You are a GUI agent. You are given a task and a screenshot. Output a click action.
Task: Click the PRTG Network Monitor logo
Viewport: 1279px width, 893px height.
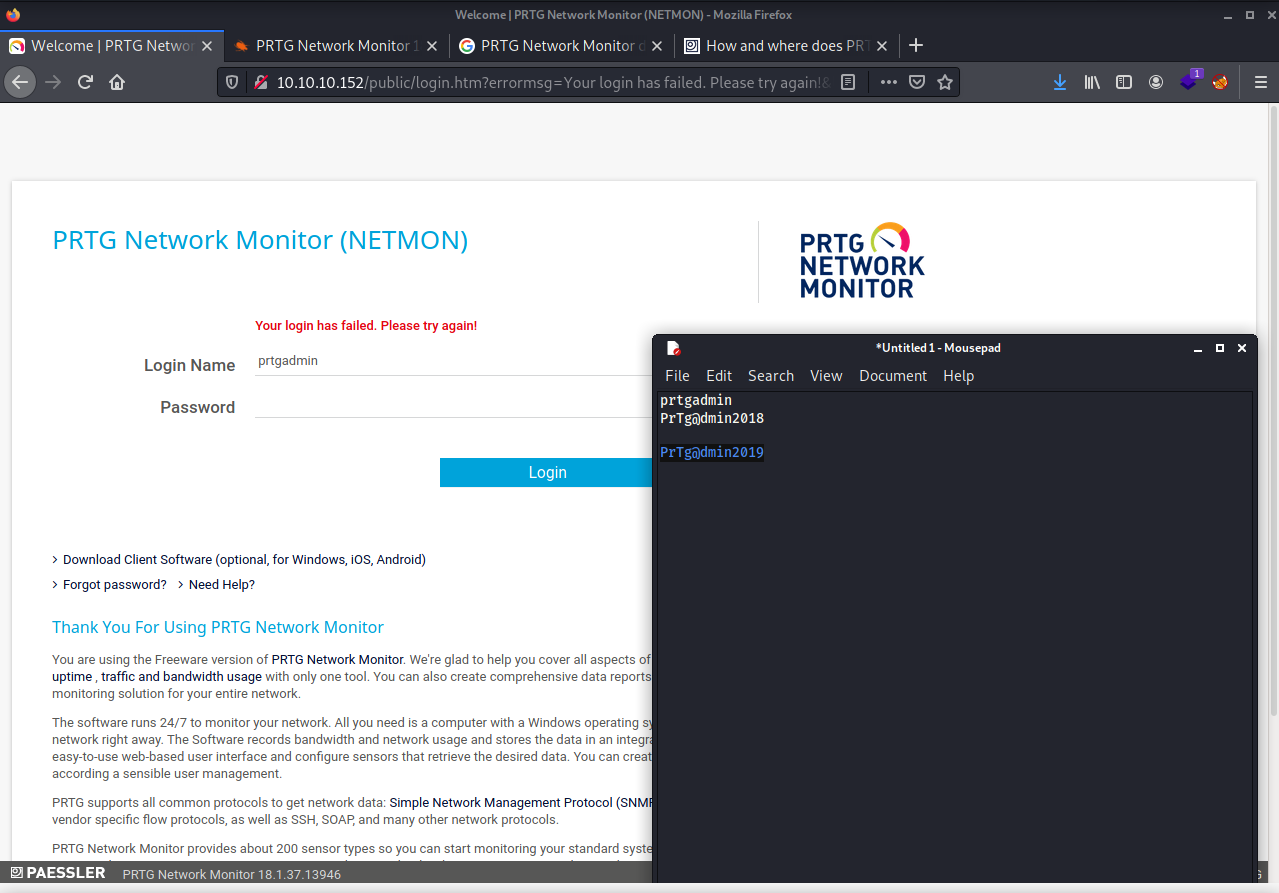point(862,261)
